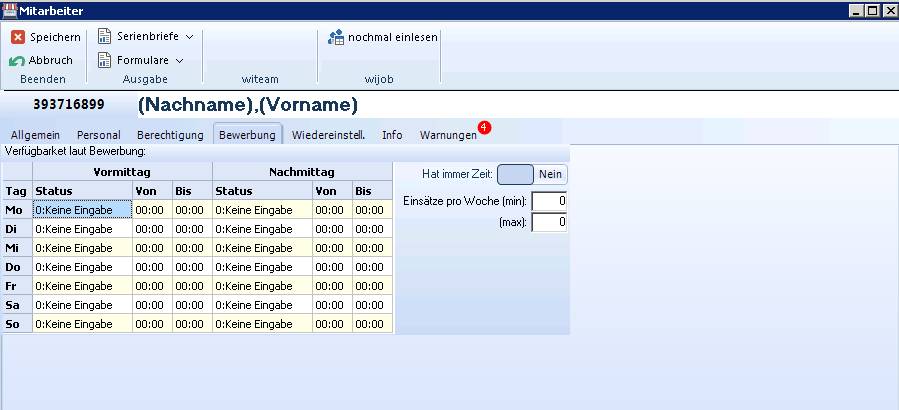Click Tuesday Nachmittag Von time cell
The width and height of the screenshot is (899, 410).
(333, 229)
